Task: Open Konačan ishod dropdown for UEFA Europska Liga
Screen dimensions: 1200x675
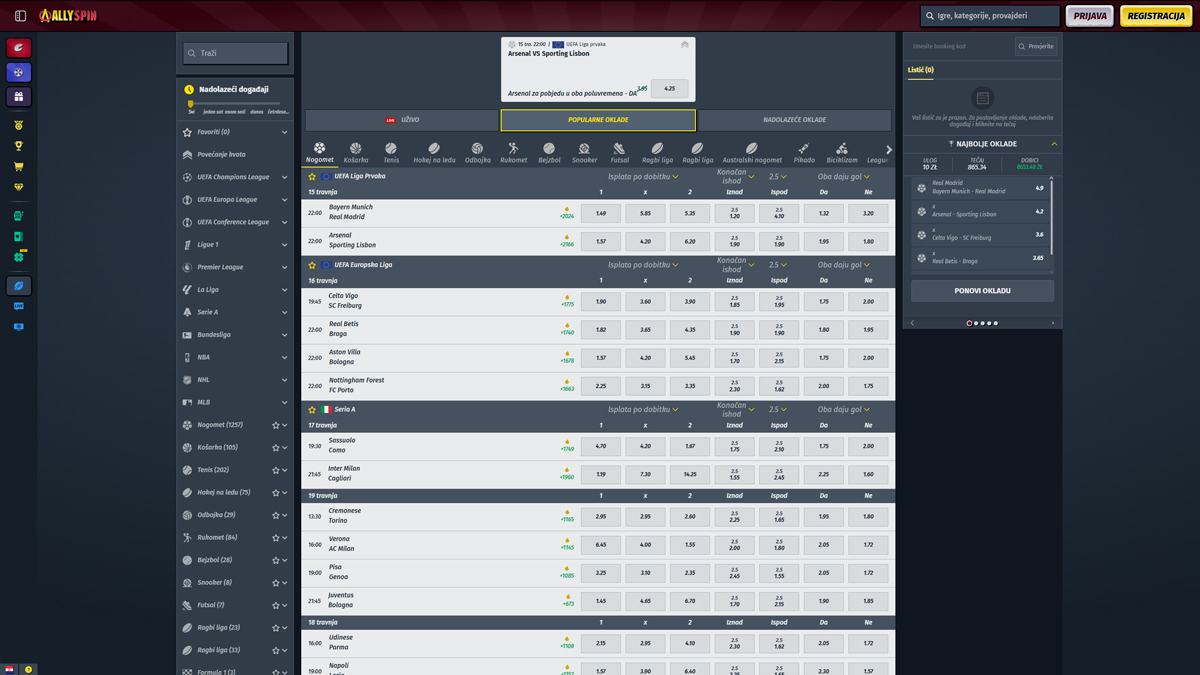Action: [x=735, y=265]
